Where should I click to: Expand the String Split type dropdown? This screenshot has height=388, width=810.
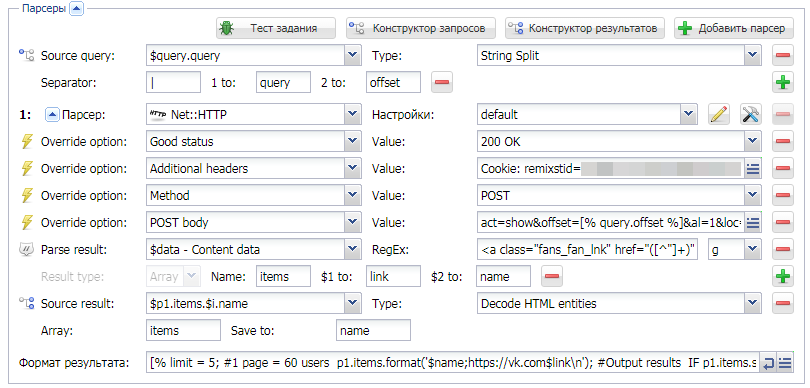click(x=753, y=55)
